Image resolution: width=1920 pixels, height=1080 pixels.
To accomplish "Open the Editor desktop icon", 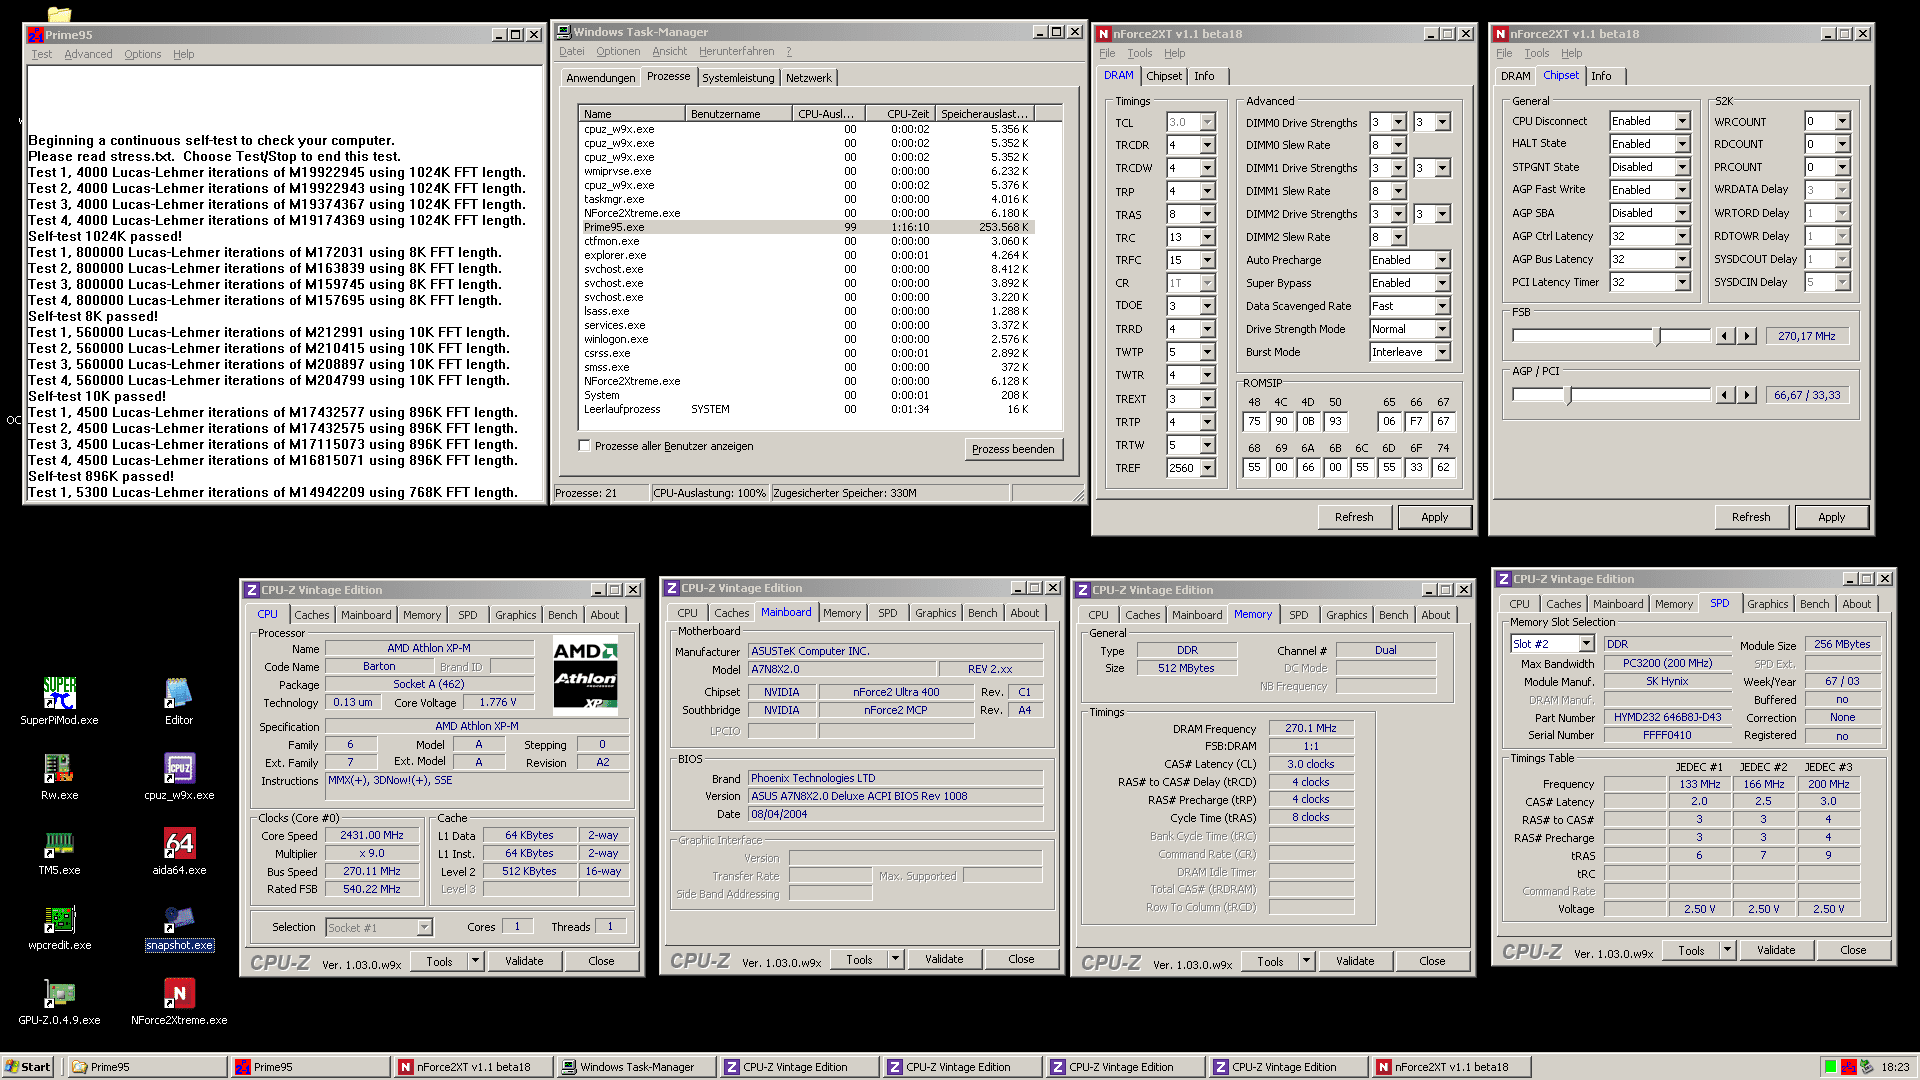I will pyautogui.click(x=179, y=693).
